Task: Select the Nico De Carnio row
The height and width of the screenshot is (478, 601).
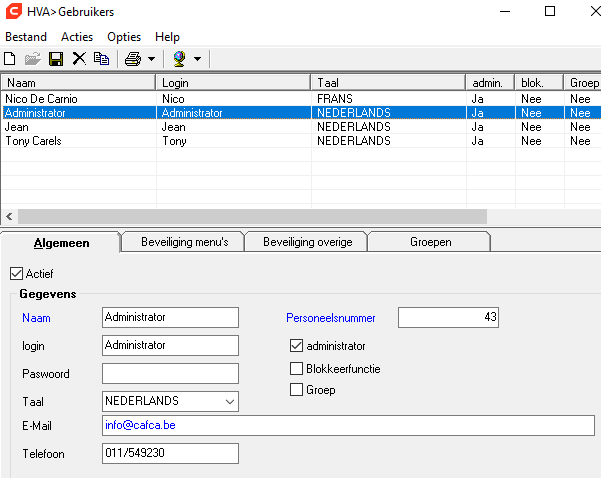Action: click(x=301, y=99)
